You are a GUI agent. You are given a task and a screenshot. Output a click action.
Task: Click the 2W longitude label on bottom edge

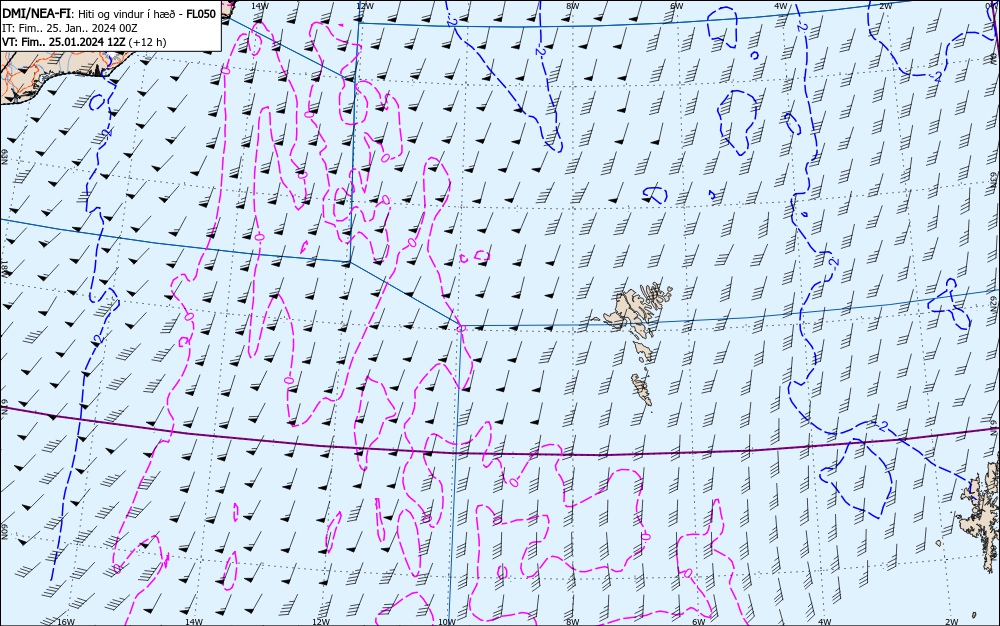(x=951, y=622)
